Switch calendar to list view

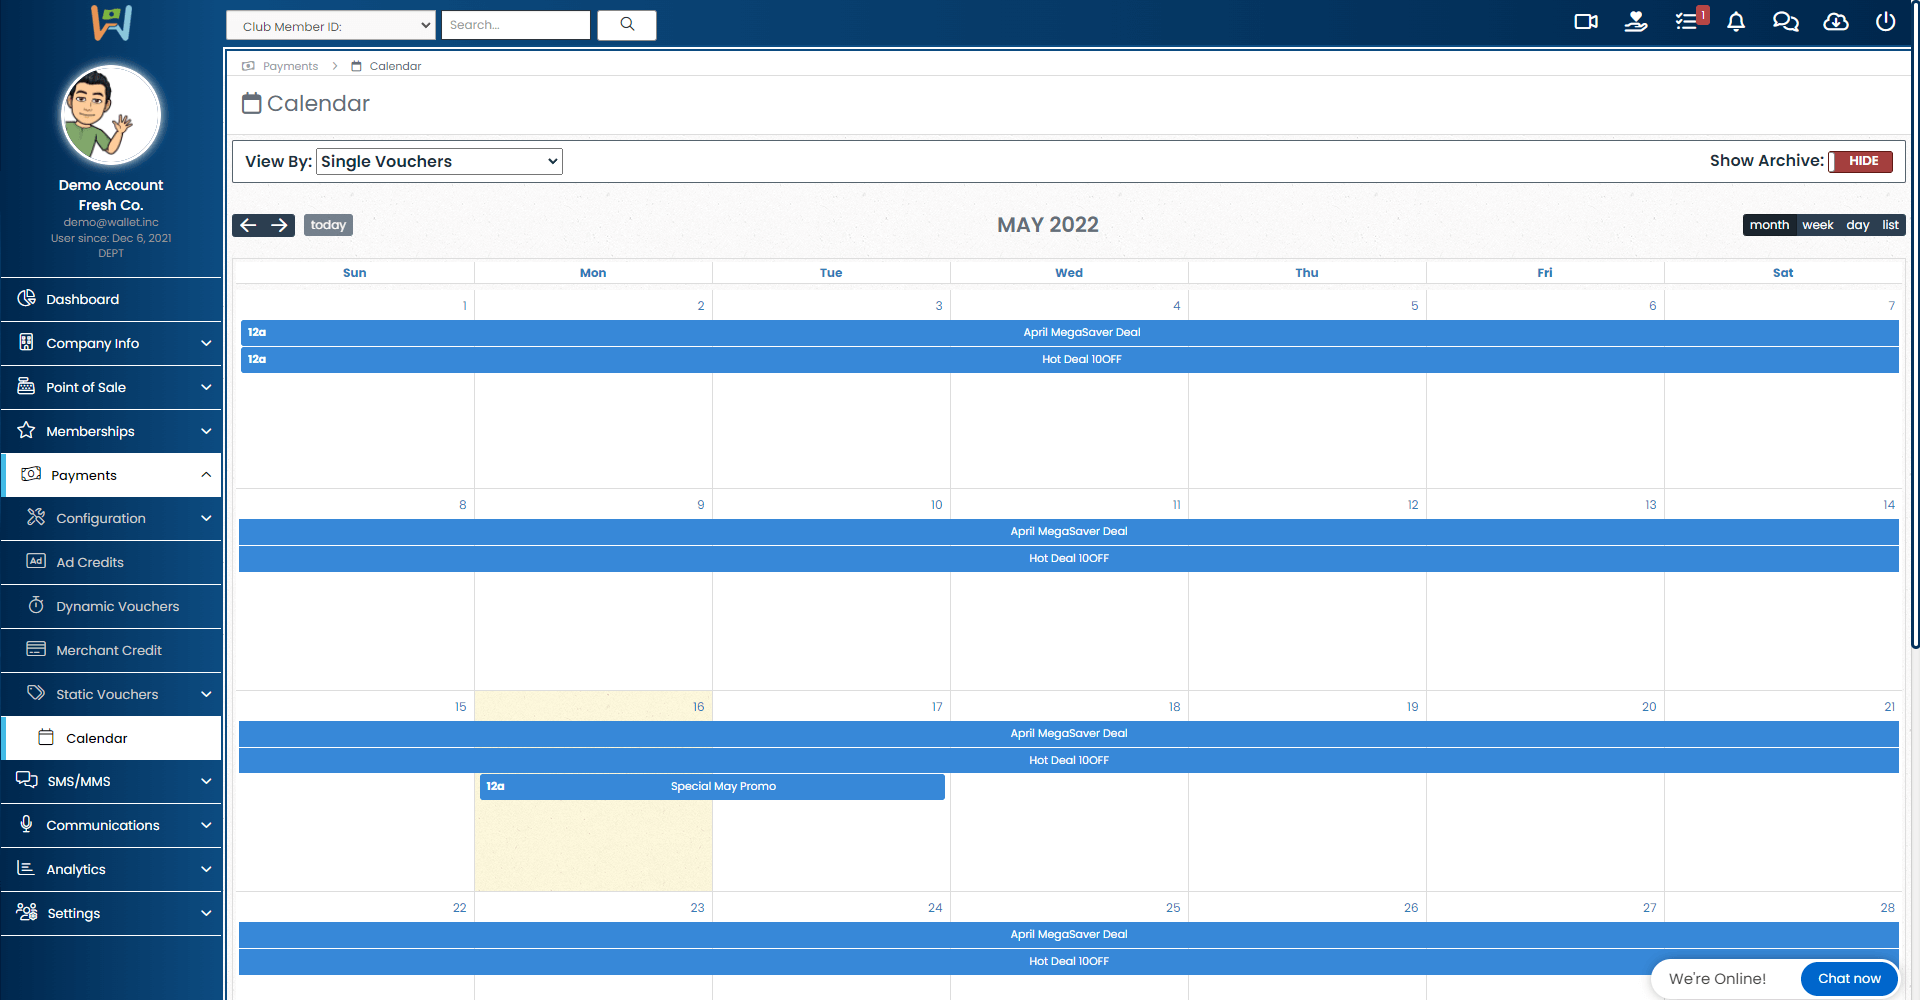[x=1889, y=225]
